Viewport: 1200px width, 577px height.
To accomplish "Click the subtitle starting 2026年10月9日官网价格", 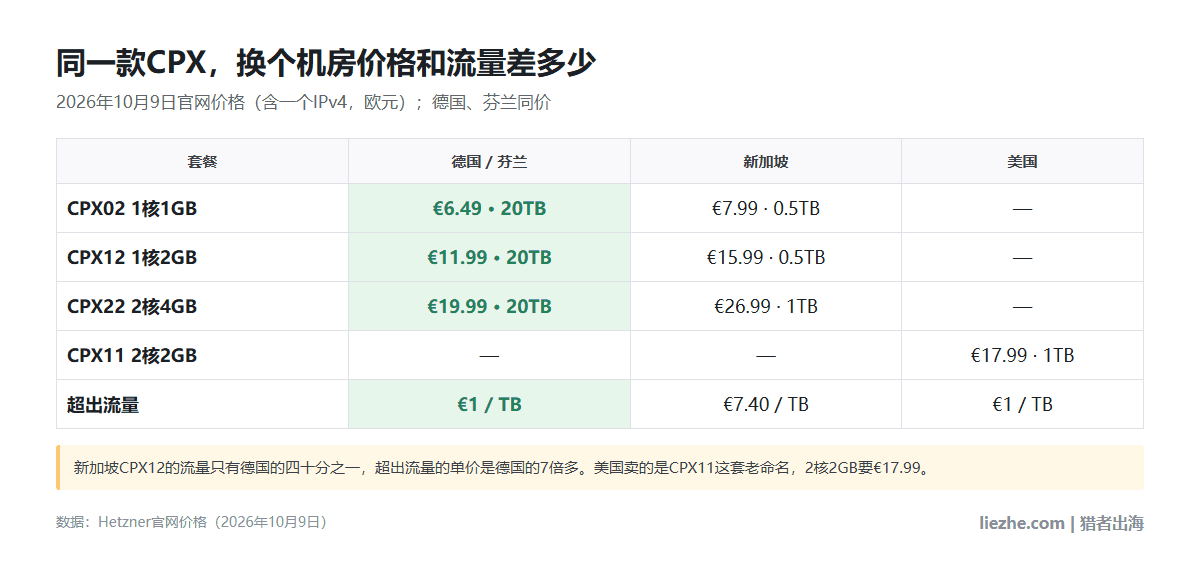I will pyautogui.click(x=303, y=102).
